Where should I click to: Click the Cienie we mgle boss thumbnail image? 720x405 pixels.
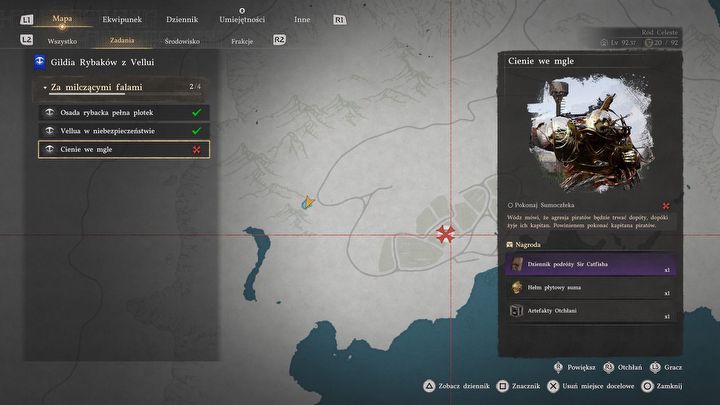591,133
